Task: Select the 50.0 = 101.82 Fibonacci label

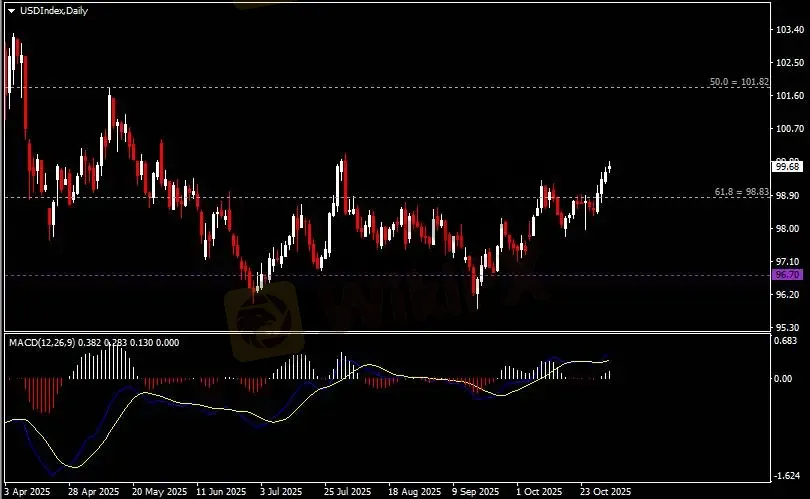Action: click(x=739, y=82)
